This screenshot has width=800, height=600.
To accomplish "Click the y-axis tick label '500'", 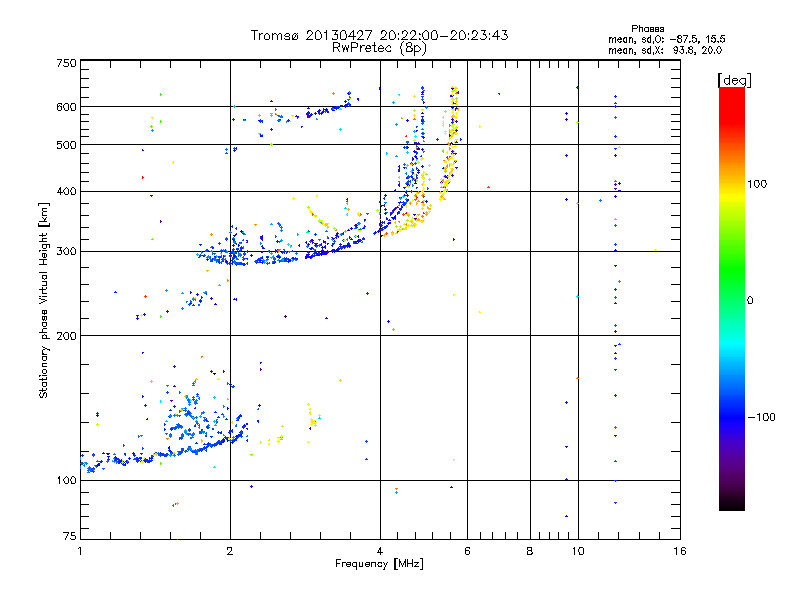I will pyautogui.click(x=66, y=145).
